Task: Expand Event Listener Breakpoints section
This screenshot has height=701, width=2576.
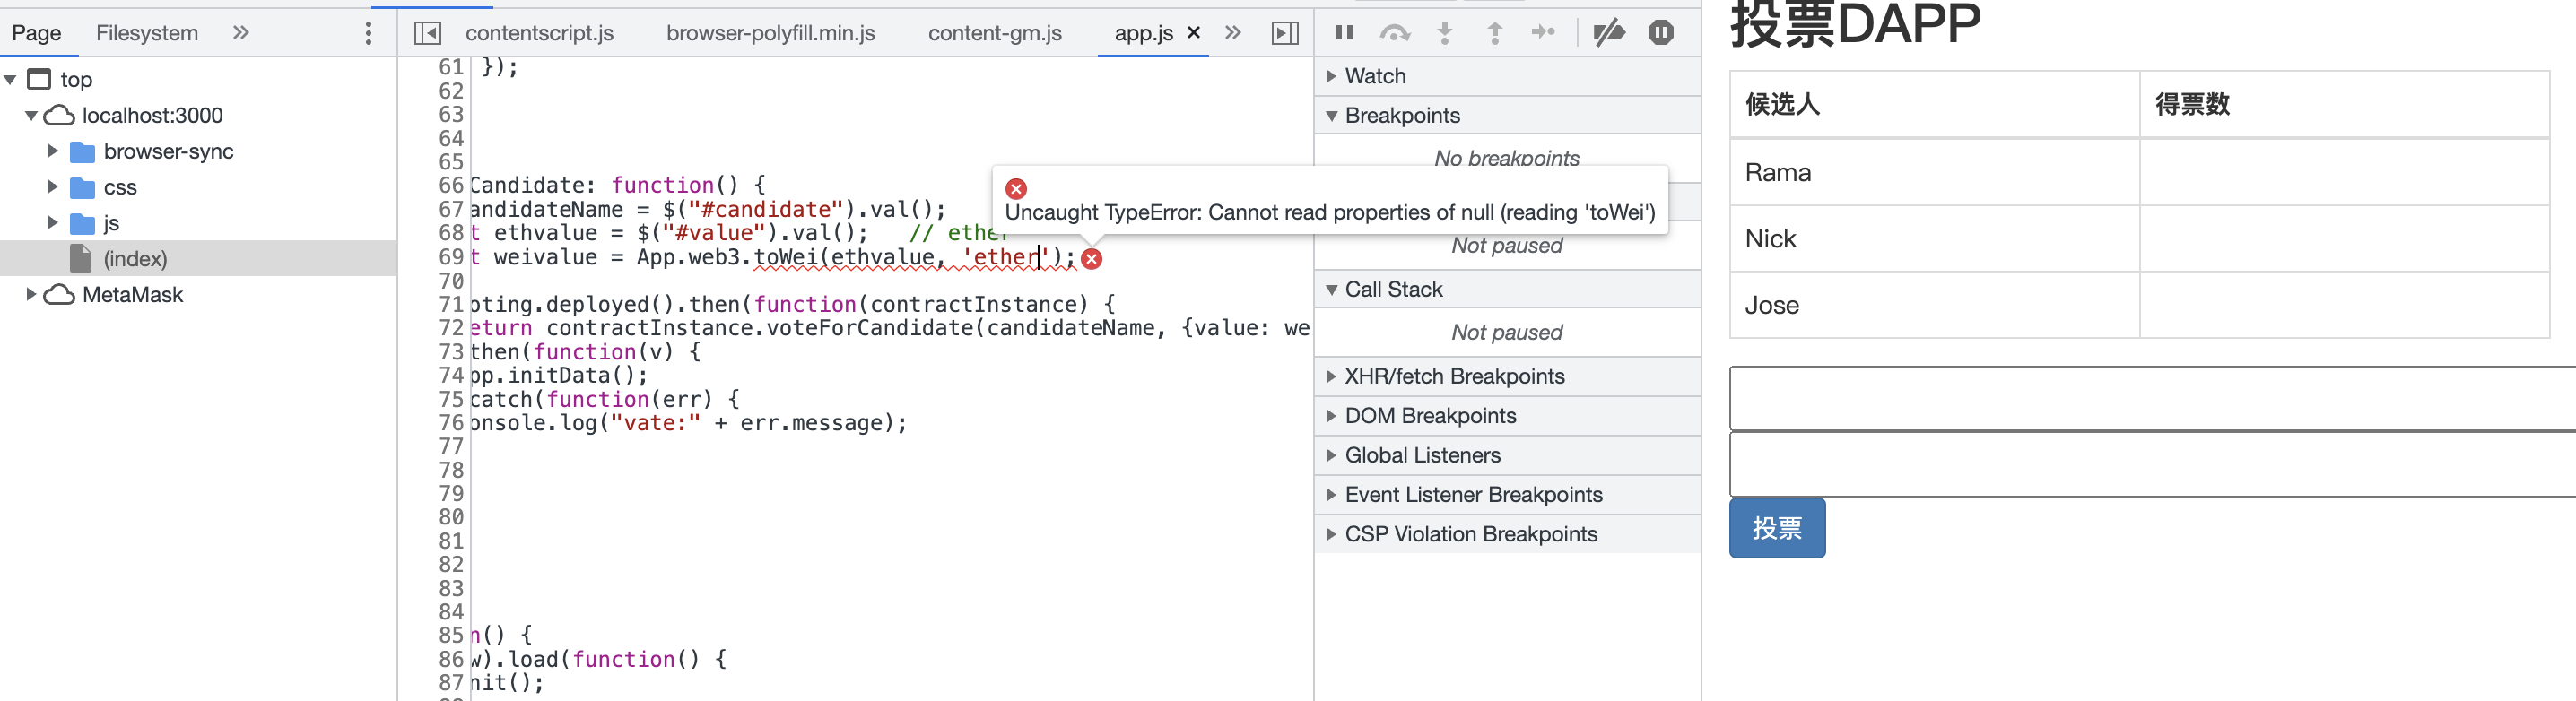Action: click(x=1507, y=495)
